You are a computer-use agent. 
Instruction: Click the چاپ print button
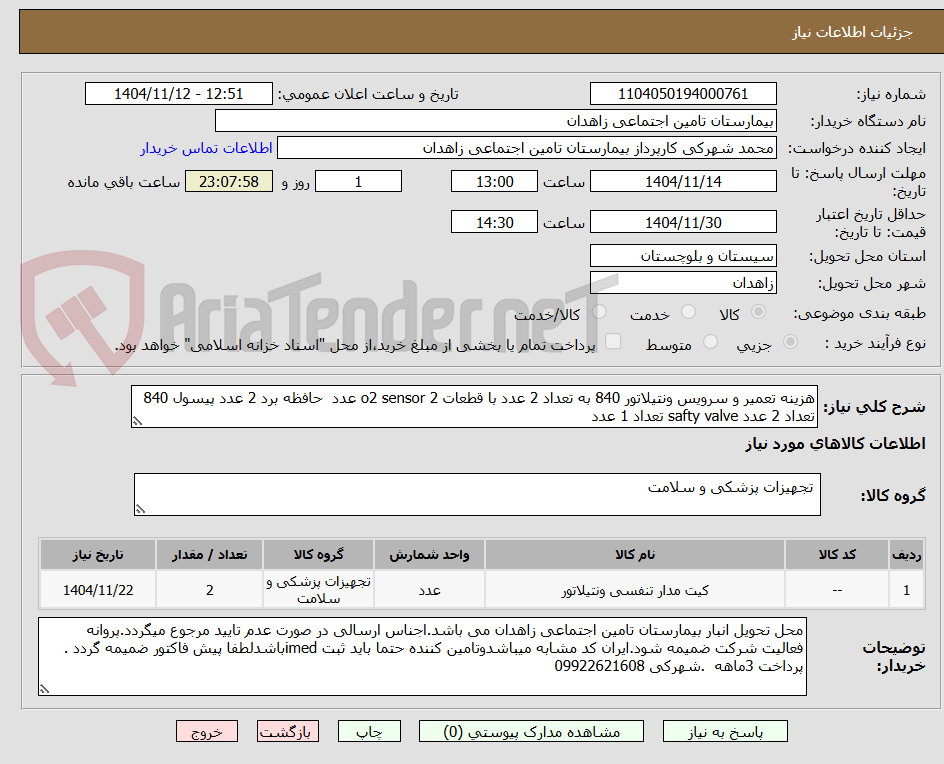369,731
